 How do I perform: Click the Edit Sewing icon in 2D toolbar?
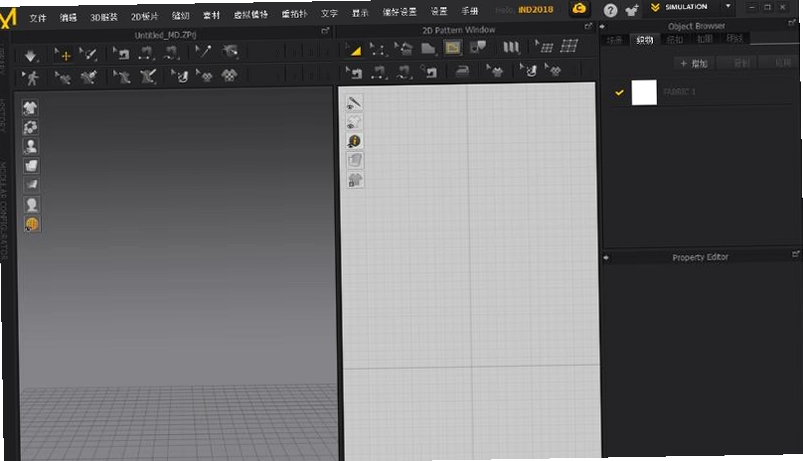[x=354, y=73]
